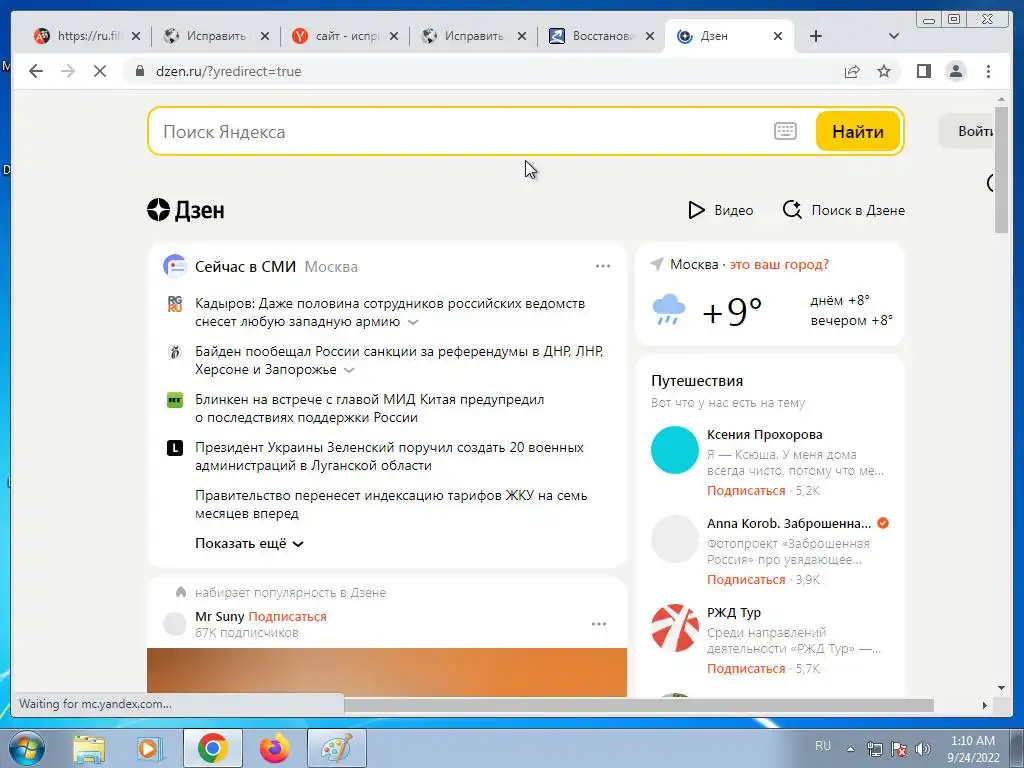Viewport: 1024px width, 768px height.
Task: Open the Видео section
Action: (x=720, y=210)
